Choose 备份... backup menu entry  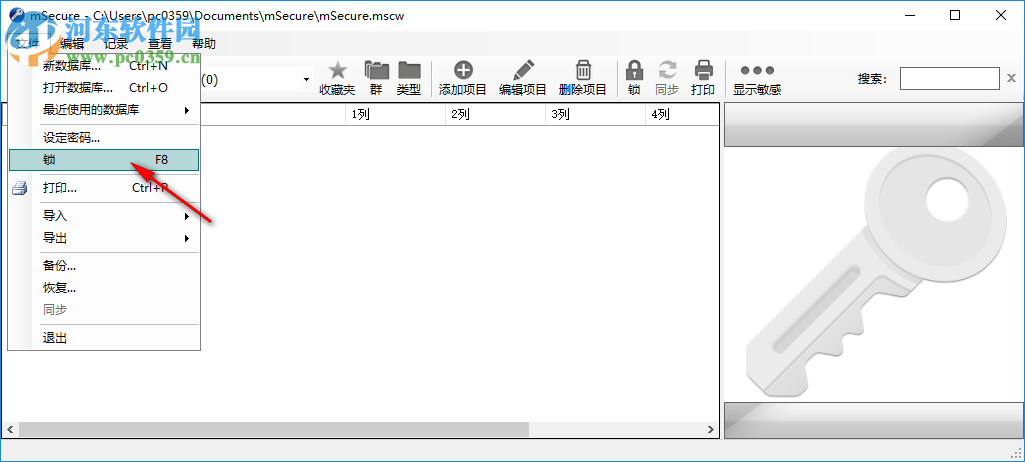104,266
